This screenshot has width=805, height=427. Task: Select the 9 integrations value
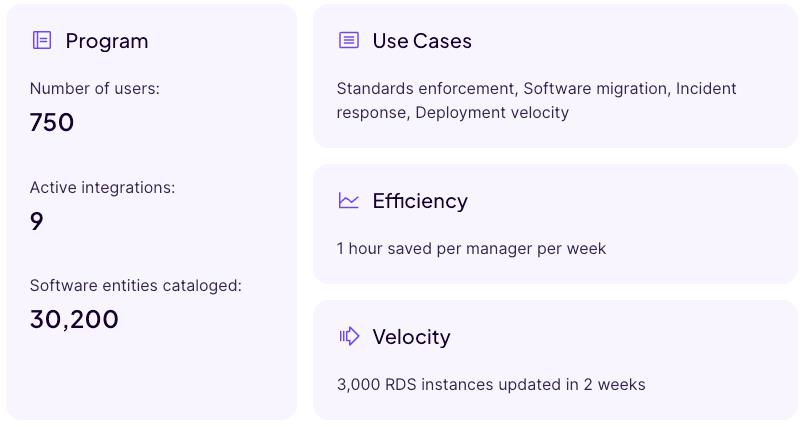point(36,221)
